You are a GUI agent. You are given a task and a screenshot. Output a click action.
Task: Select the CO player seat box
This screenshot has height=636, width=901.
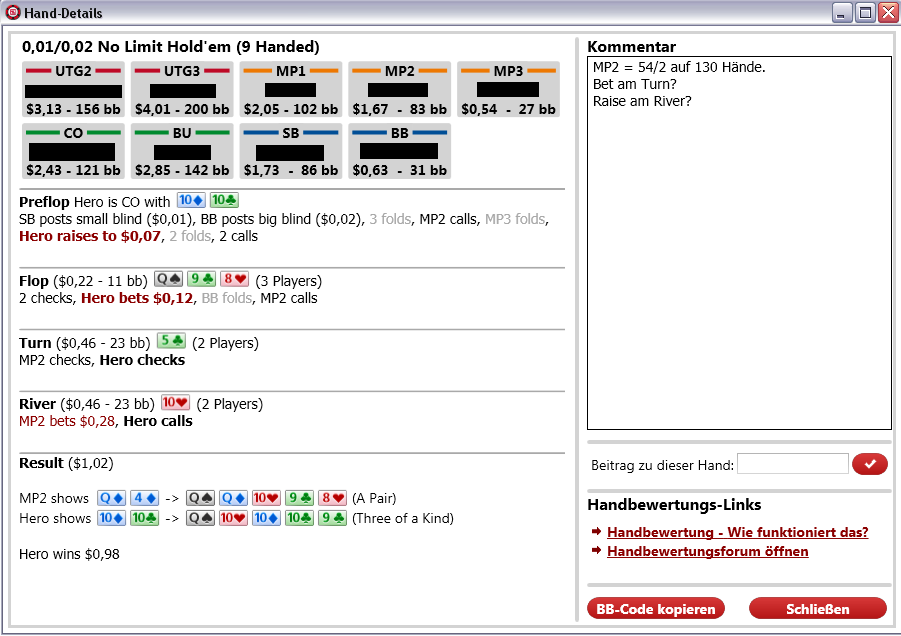[x=74, y=151]
